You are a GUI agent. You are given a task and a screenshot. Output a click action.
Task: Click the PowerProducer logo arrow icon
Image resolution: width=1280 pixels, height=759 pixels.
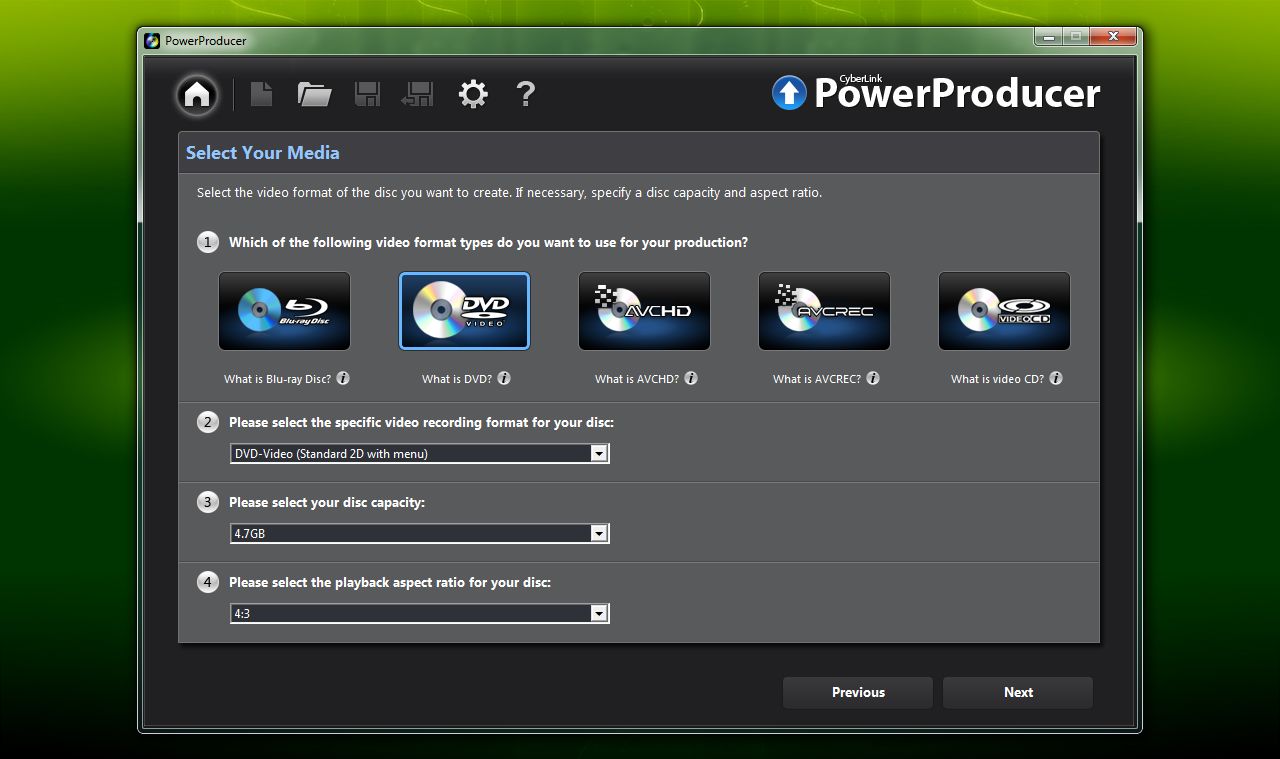(789, 93)
